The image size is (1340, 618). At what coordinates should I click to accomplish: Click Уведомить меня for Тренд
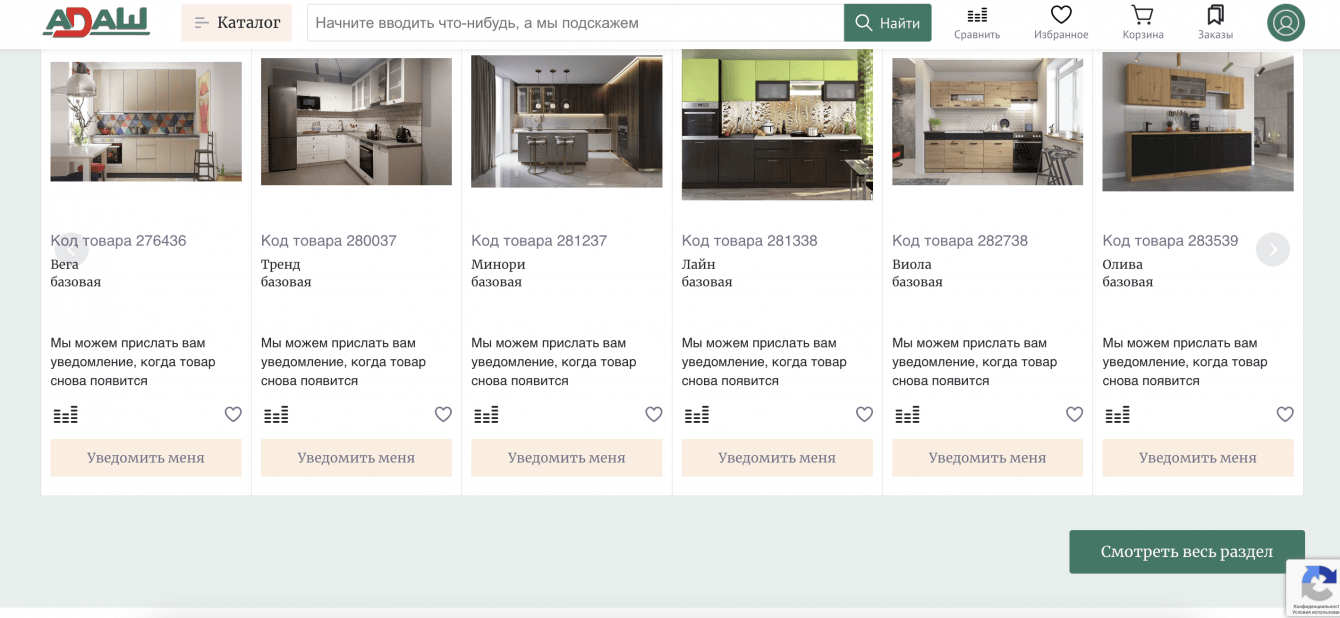[356, 458]
